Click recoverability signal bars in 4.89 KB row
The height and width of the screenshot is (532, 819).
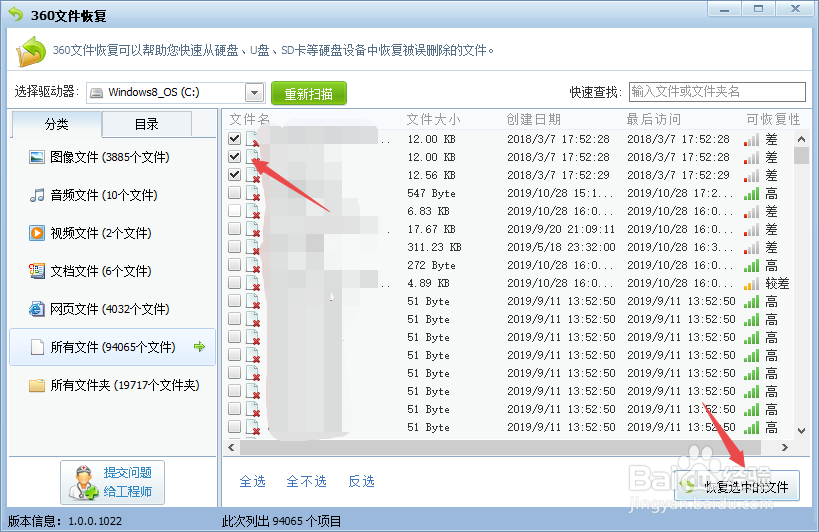[752, 283]
